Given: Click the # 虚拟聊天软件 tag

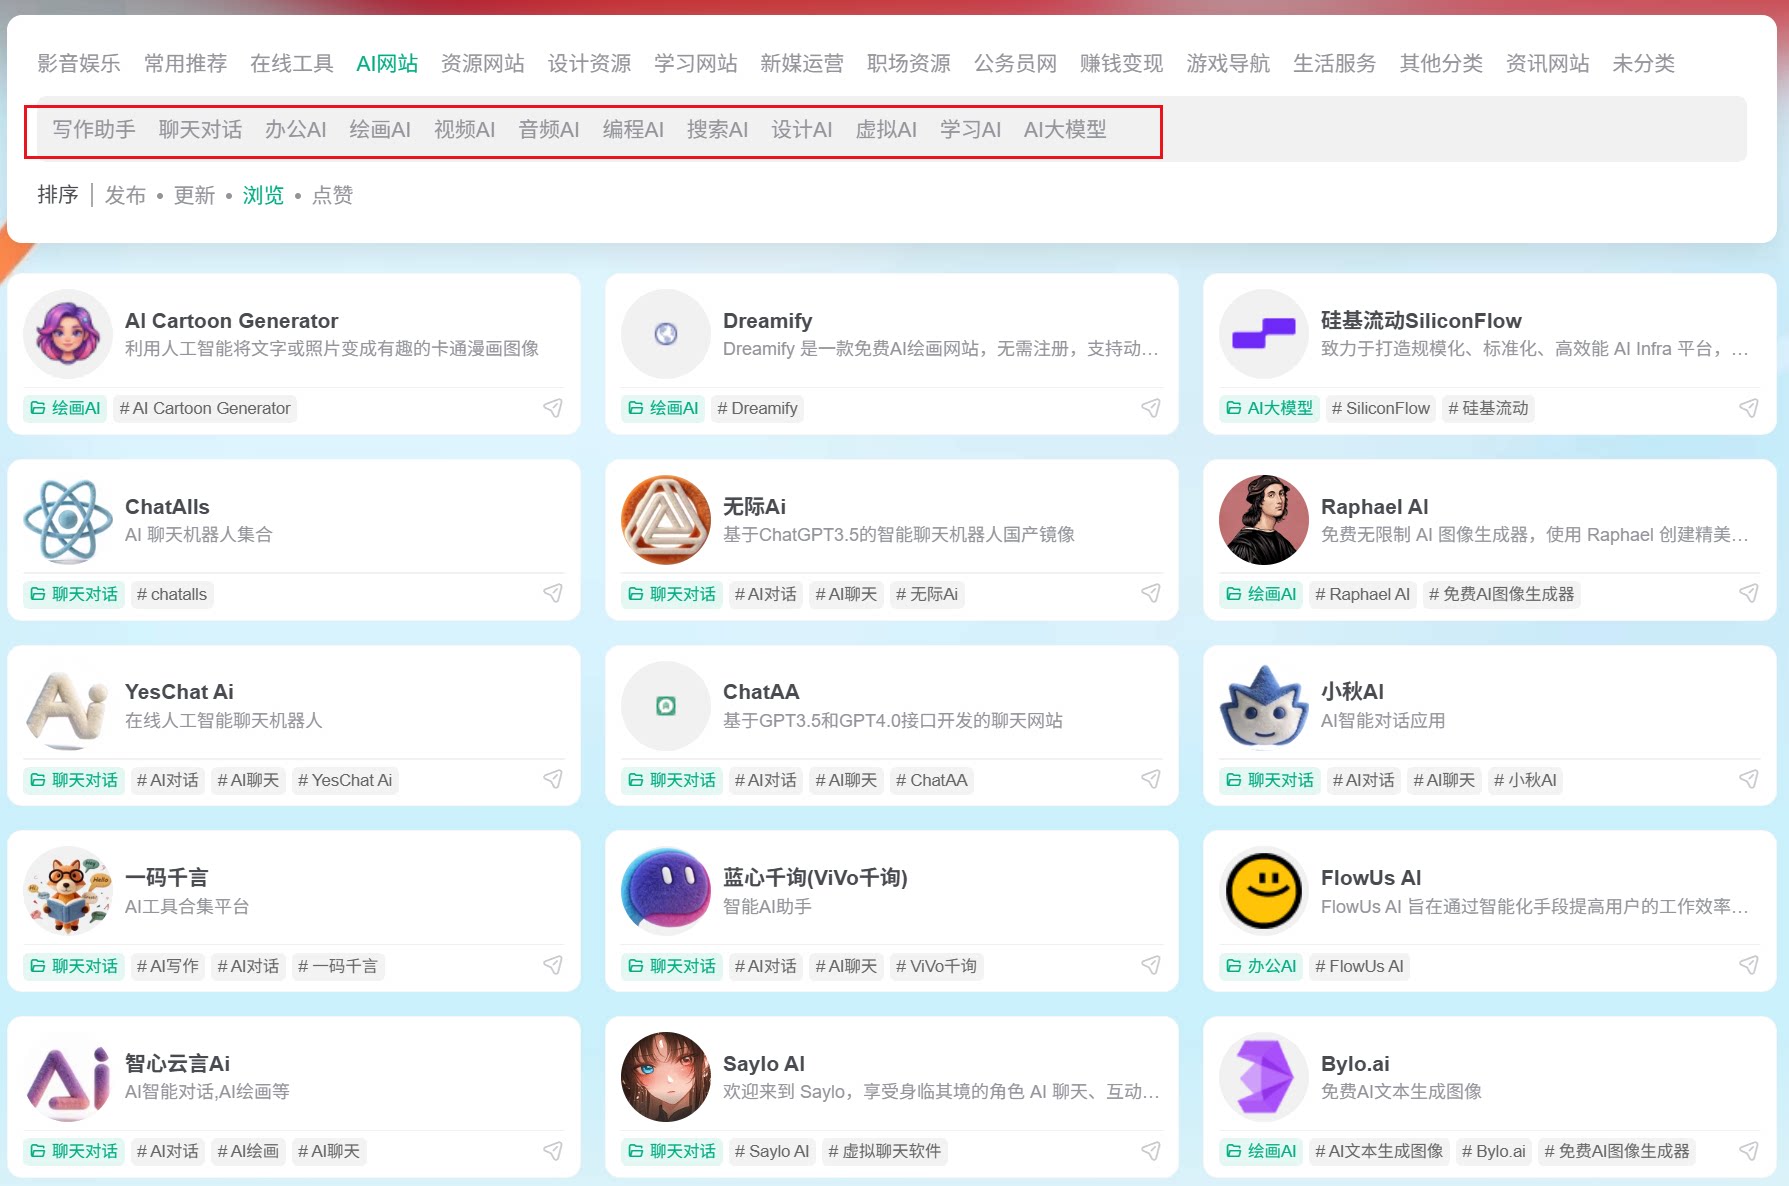Looking at the screenshot, I should point(885,1151).
